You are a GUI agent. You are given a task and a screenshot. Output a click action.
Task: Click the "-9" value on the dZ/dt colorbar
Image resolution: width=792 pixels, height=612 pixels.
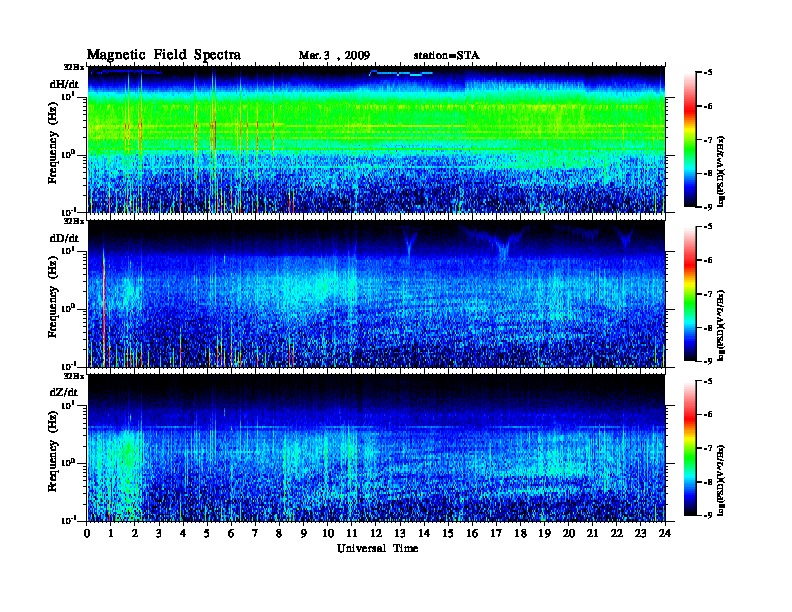pyautogui.click(x=708, y=515)
